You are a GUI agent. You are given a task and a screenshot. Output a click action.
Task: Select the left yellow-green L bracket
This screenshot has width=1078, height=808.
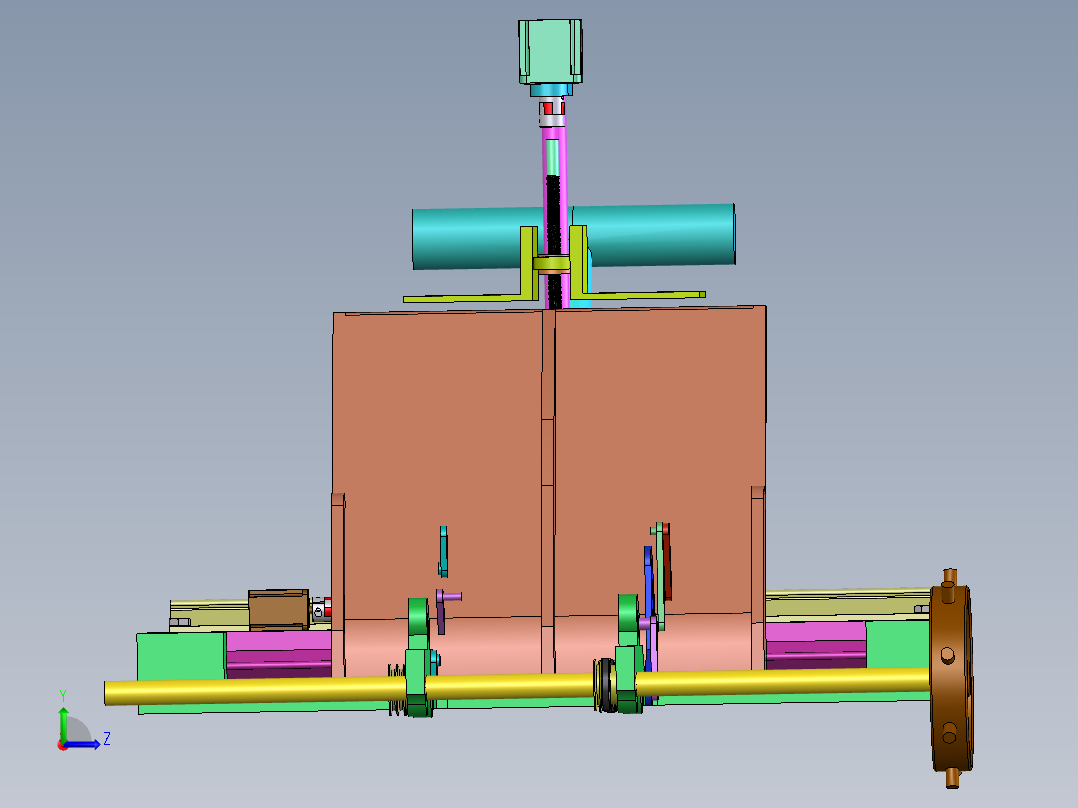point(528,265)
